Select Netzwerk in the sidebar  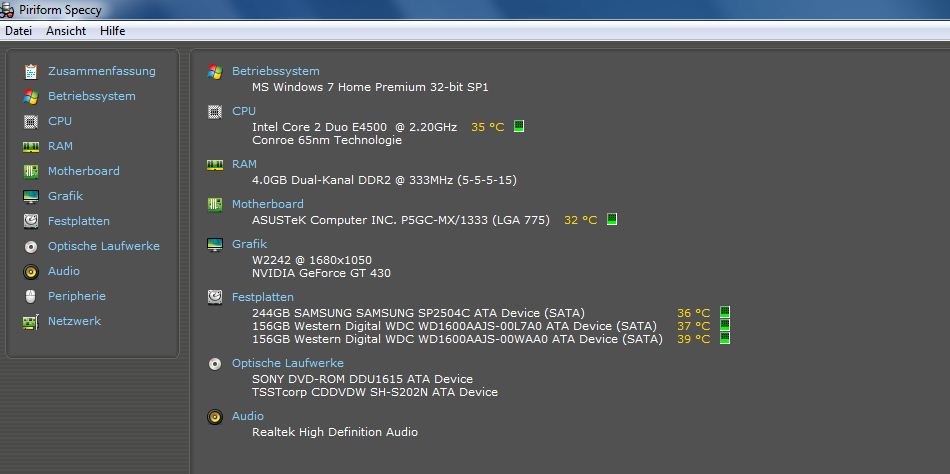[75, 322]
